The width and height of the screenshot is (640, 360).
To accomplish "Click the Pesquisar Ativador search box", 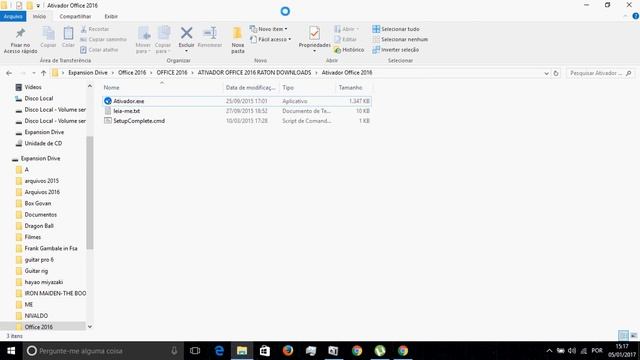I will click(x=600, y=73).
